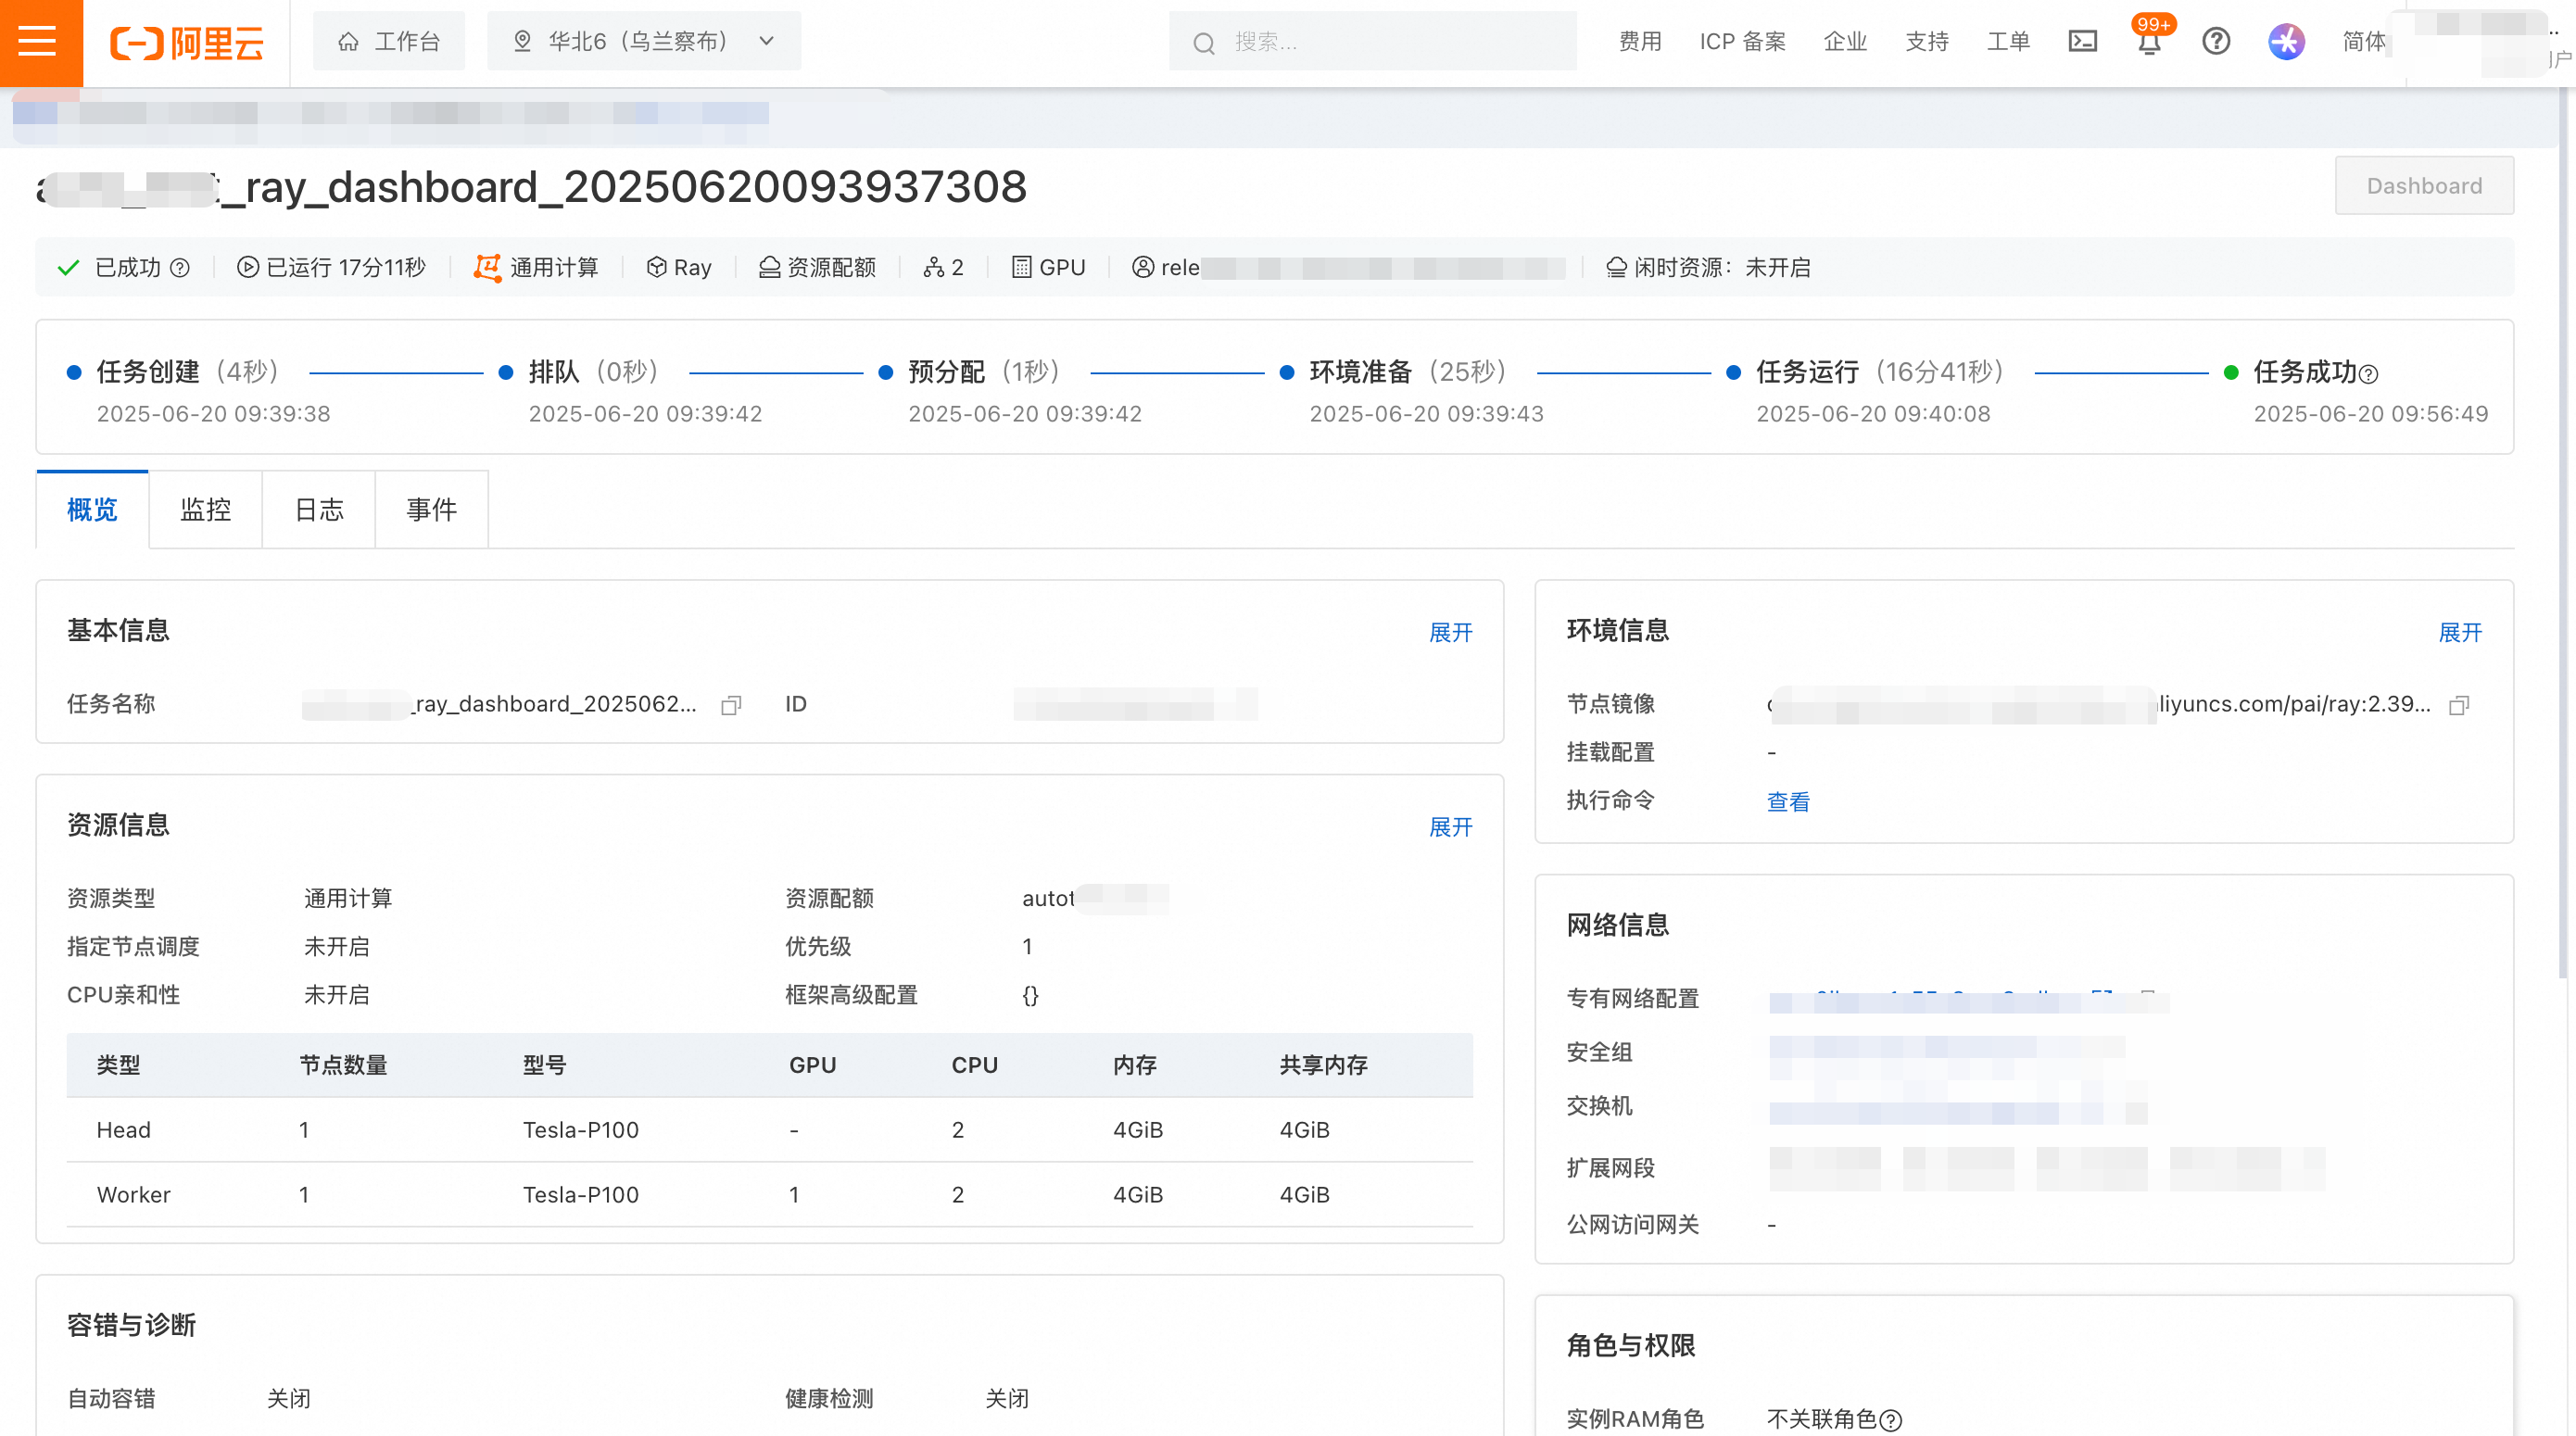Open the Cloud Shell terminal icon
This screenshot has width=2576, height=1436.
[2082, 42]
